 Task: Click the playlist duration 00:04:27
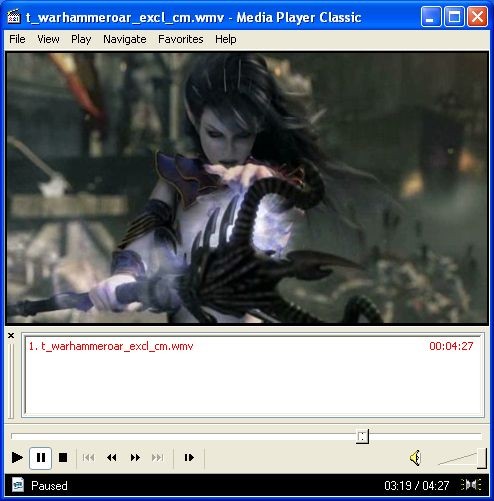click(x=451, y=346)
